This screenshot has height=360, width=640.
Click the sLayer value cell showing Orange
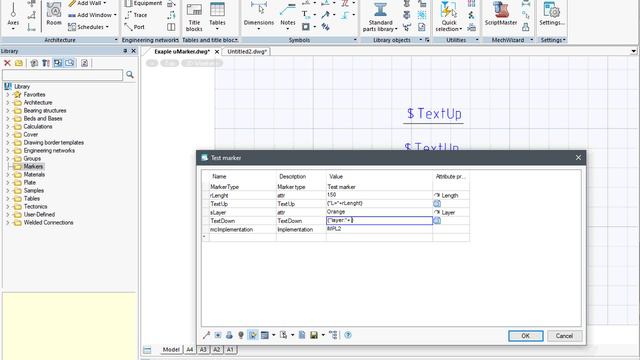379,212
